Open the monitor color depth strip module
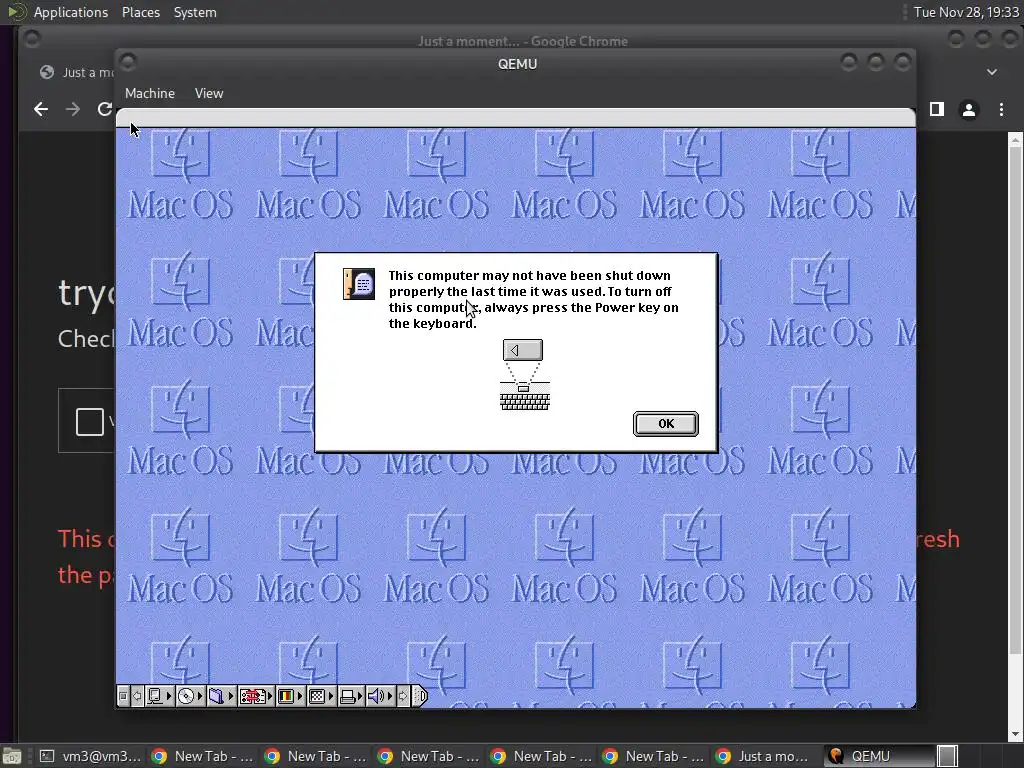Viewport: 1024px width, 768px height. pyautogui.click(x=290, y=696)
